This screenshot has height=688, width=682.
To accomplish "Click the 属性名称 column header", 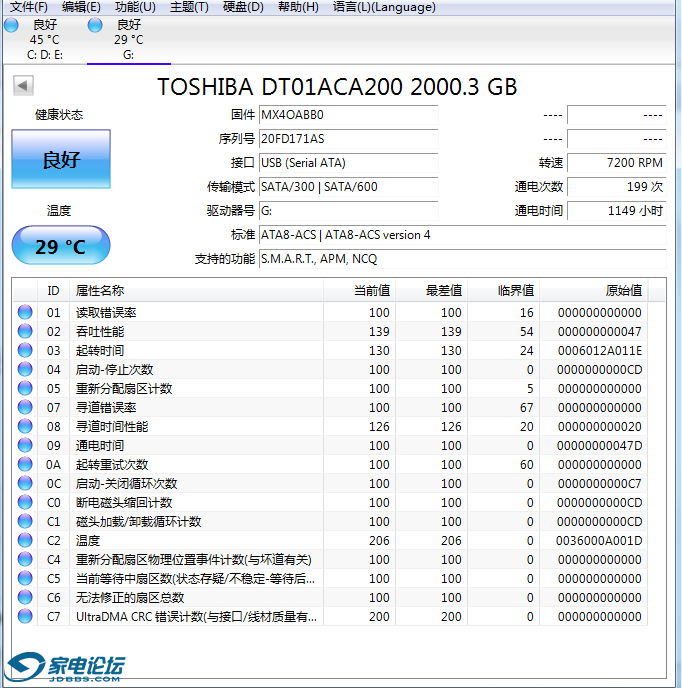I will click(196, 290).
